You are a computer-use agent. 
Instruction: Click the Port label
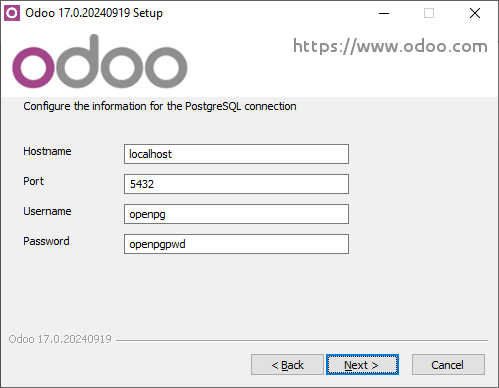[33, 181]
